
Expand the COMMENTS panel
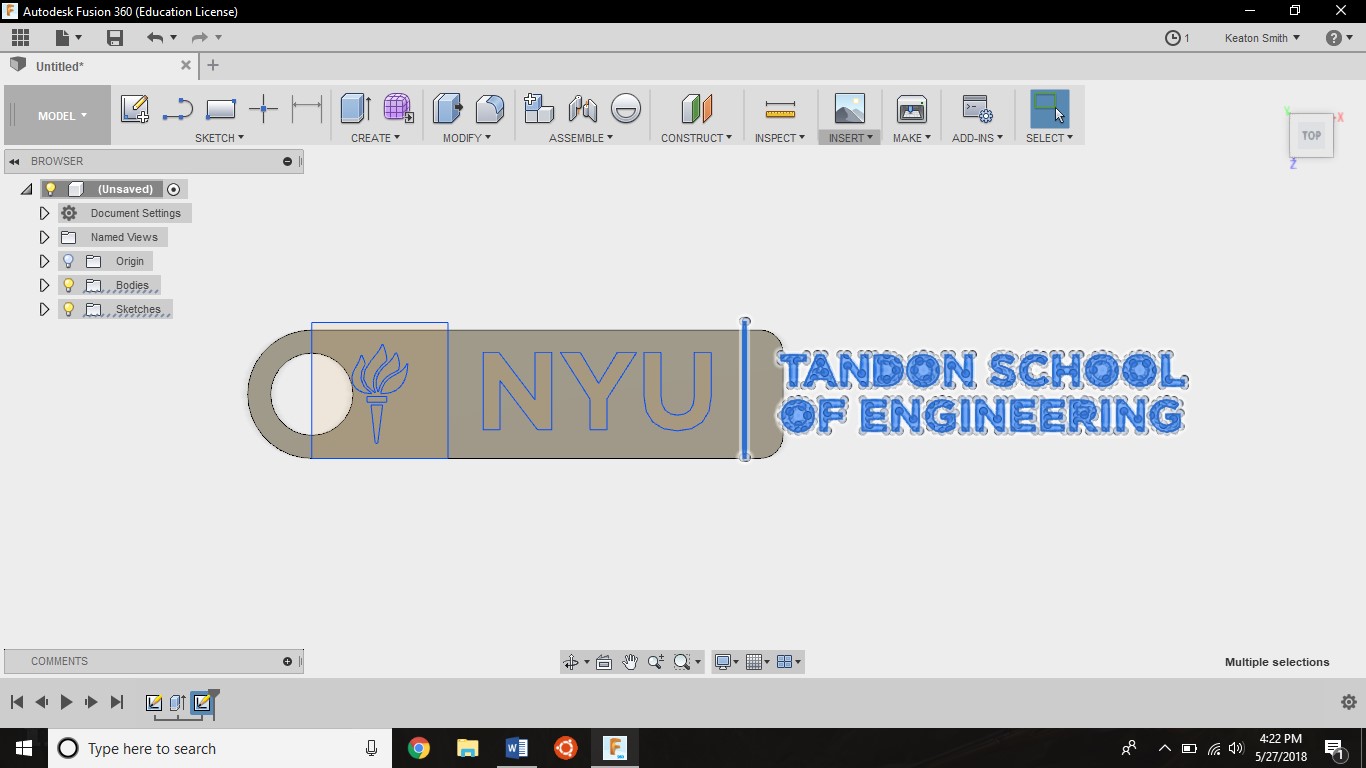[x=288, y=661]
